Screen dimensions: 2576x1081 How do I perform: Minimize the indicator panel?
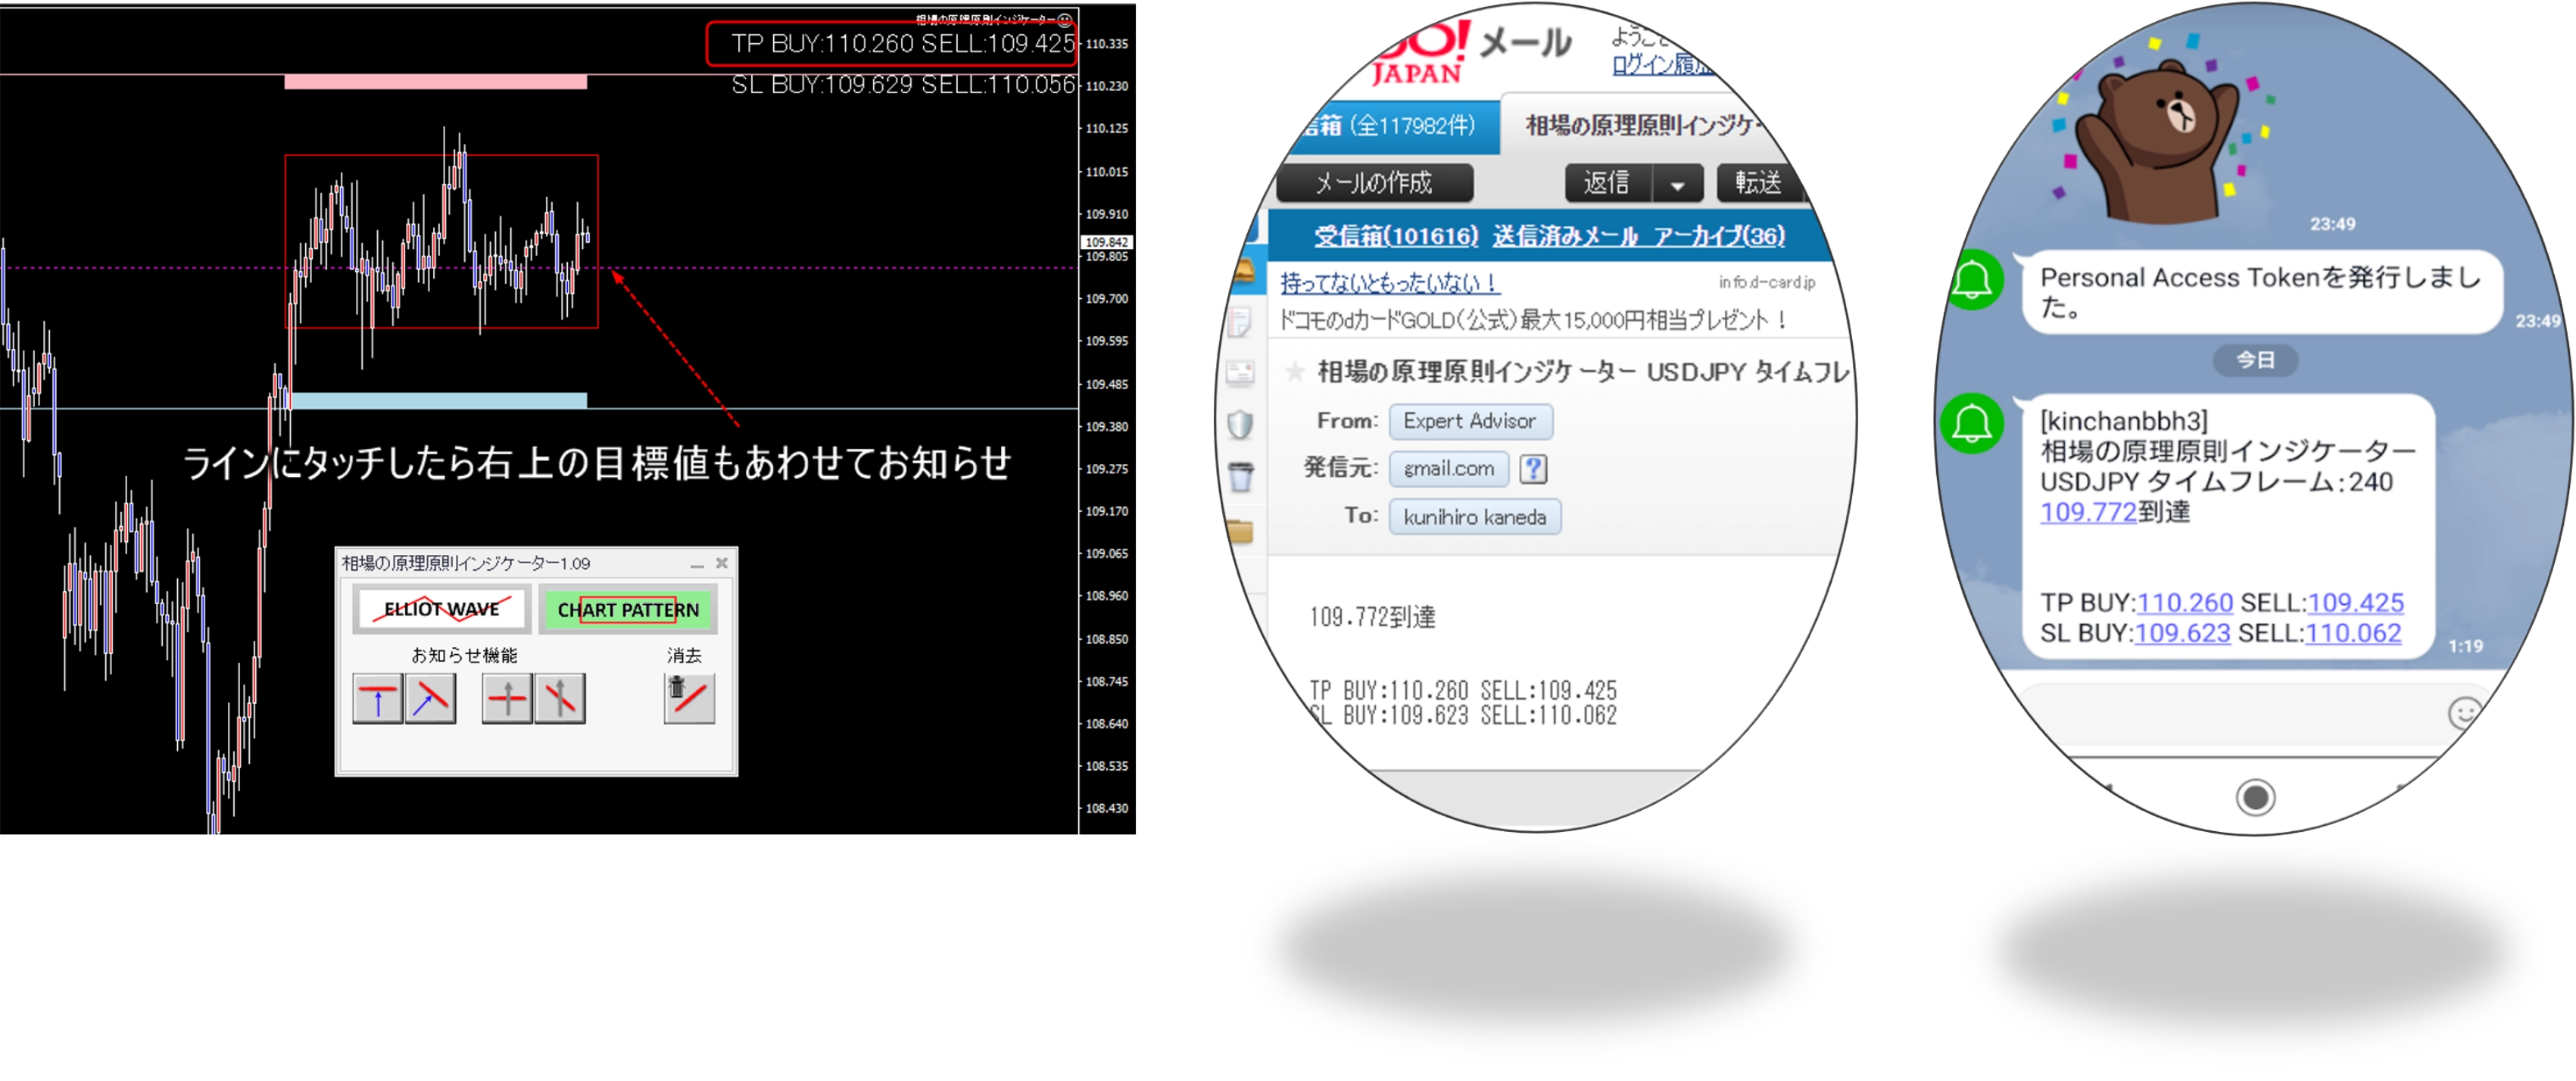click(697, 564)
